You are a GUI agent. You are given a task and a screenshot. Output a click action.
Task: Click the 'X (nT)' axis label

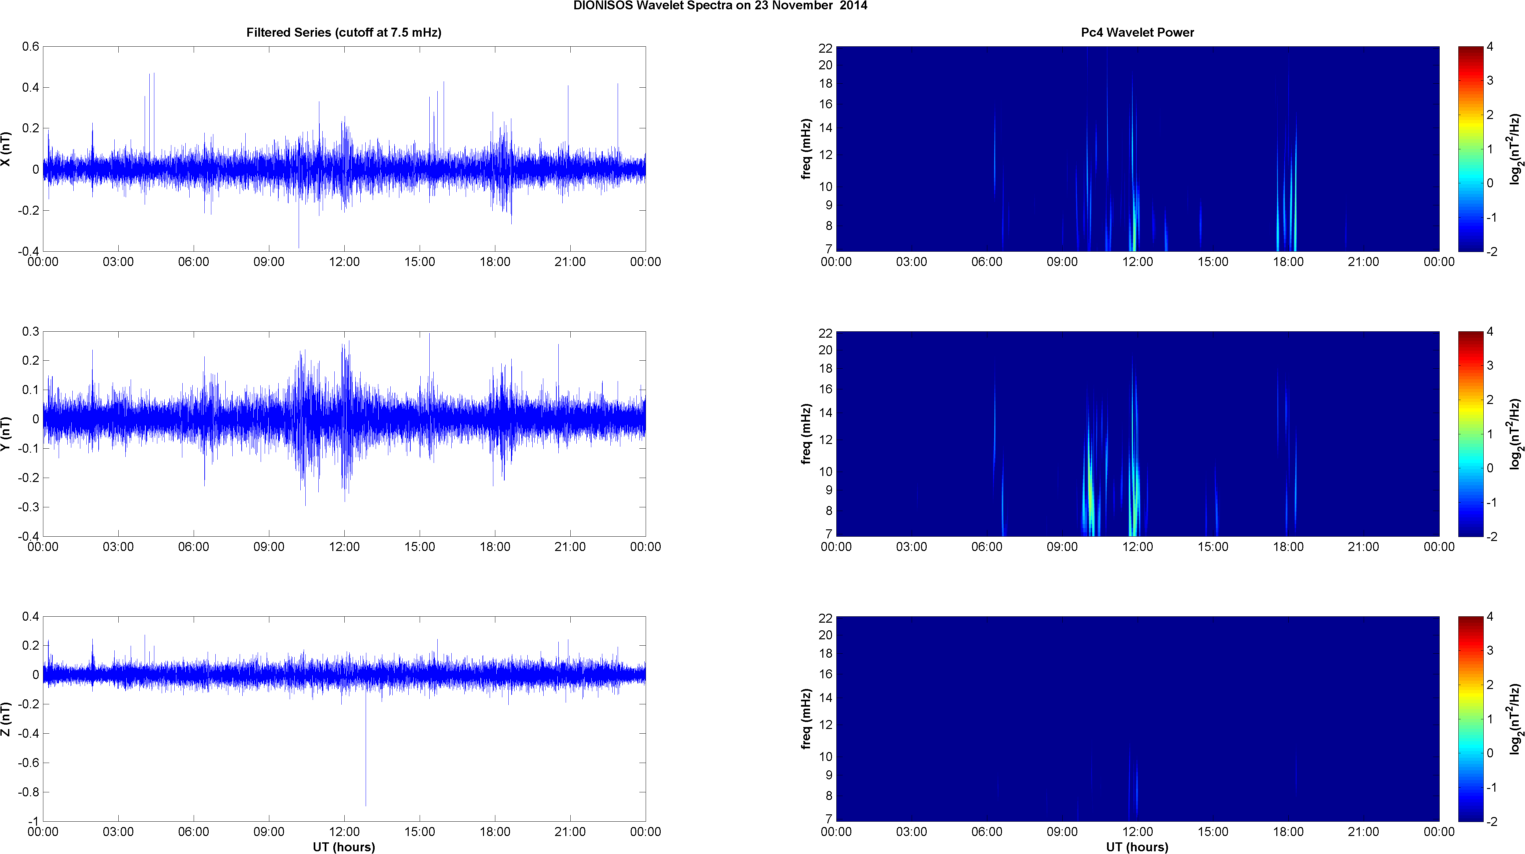(x=6, y=149)
